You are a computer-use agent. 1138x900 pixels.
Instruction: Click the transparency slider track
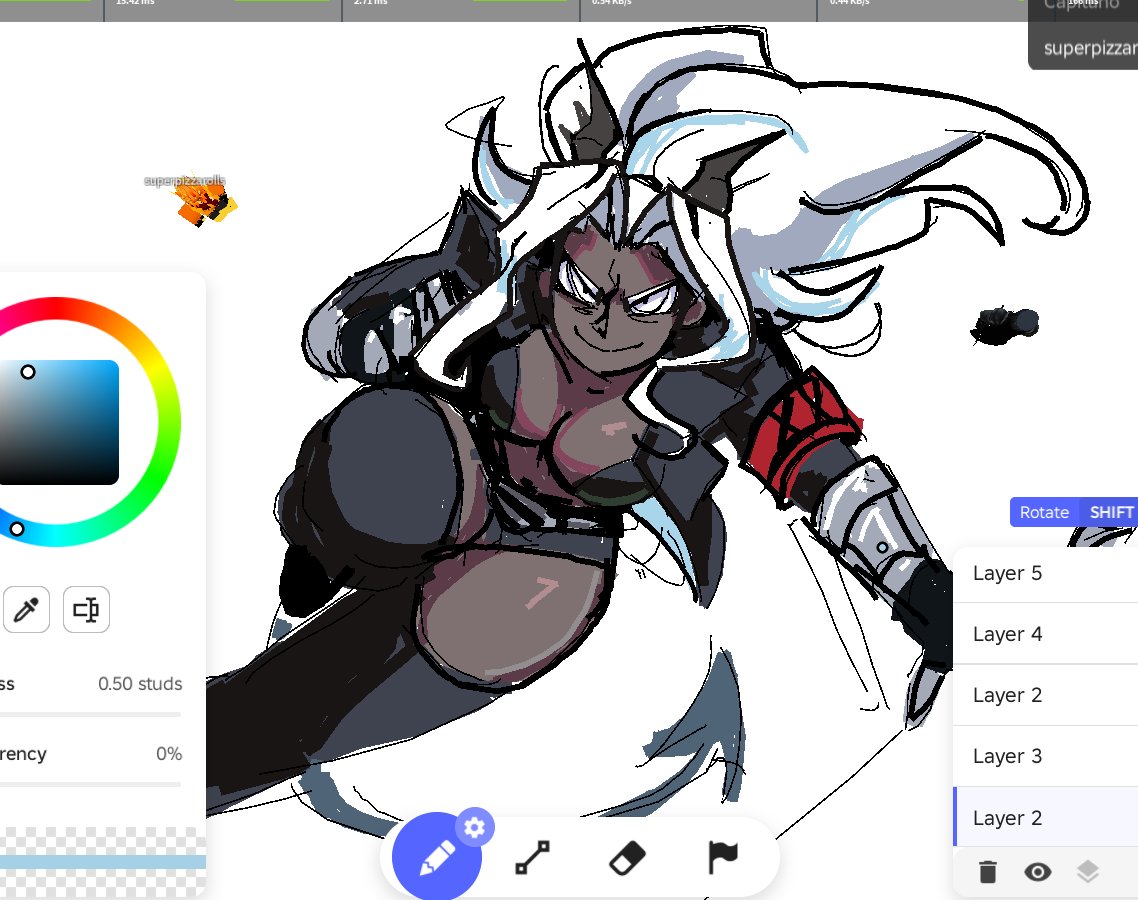(x=90, y=784)
